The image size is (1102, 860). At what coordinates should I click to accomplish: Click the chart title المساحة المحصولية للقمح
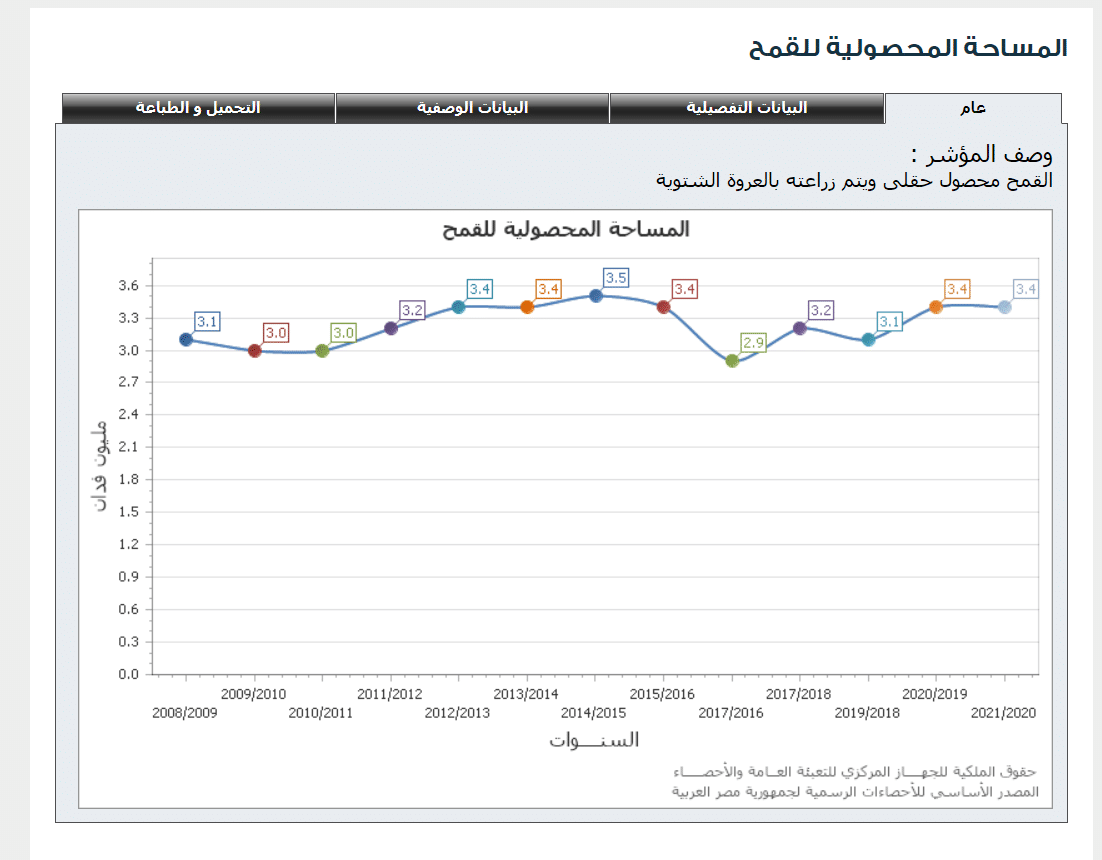(x=566, y=230)
